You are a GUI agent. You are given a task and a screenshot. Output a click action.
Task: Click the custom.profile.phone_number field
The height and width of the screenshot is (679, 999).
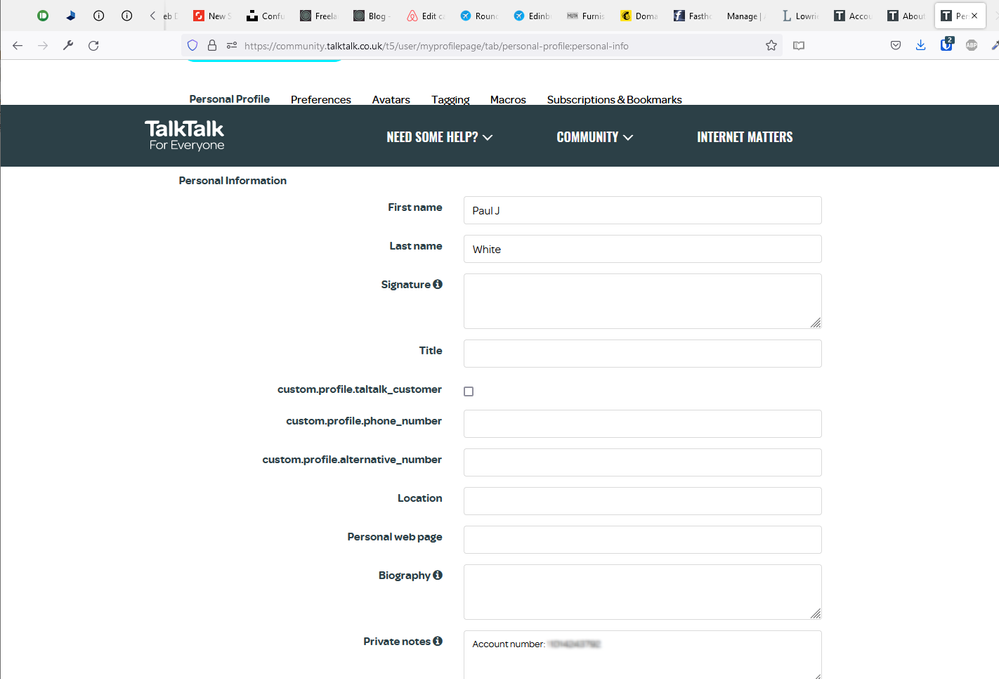click(x=642, y=424)
